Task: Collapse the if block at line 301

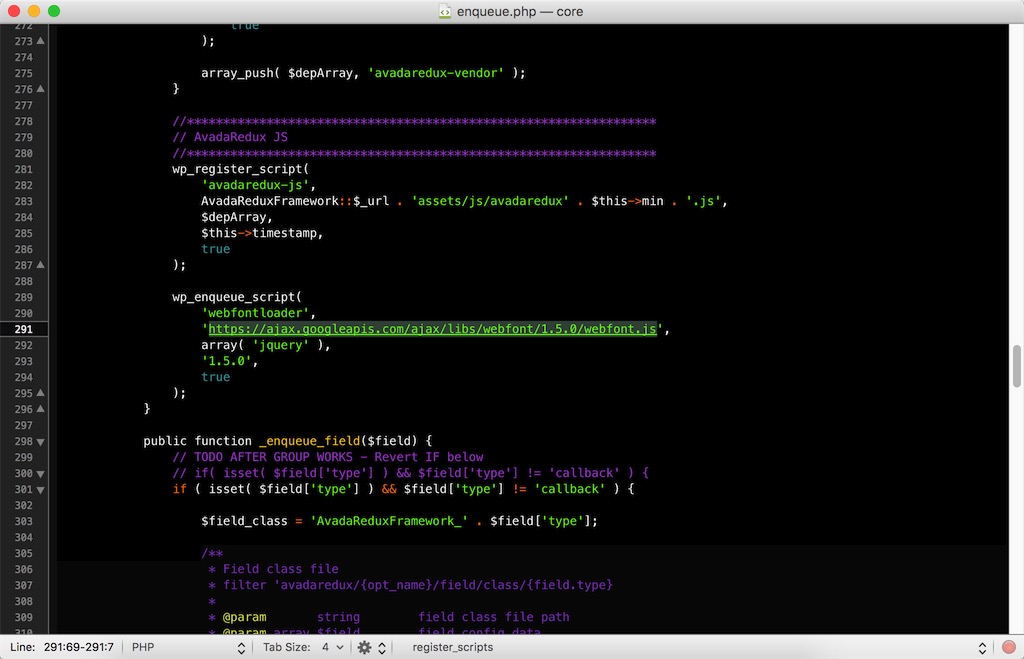Action: 41,489
